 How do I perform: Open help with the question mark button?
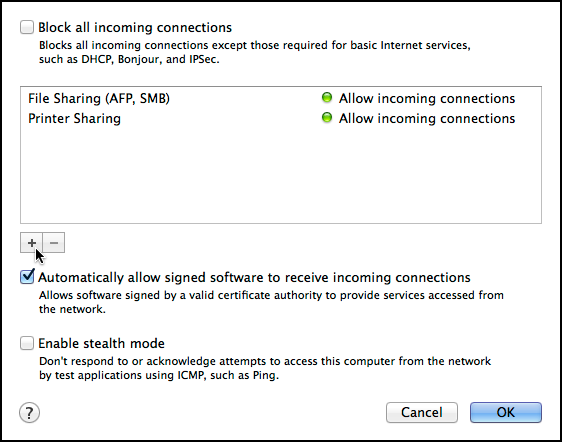tap(29, 413)
